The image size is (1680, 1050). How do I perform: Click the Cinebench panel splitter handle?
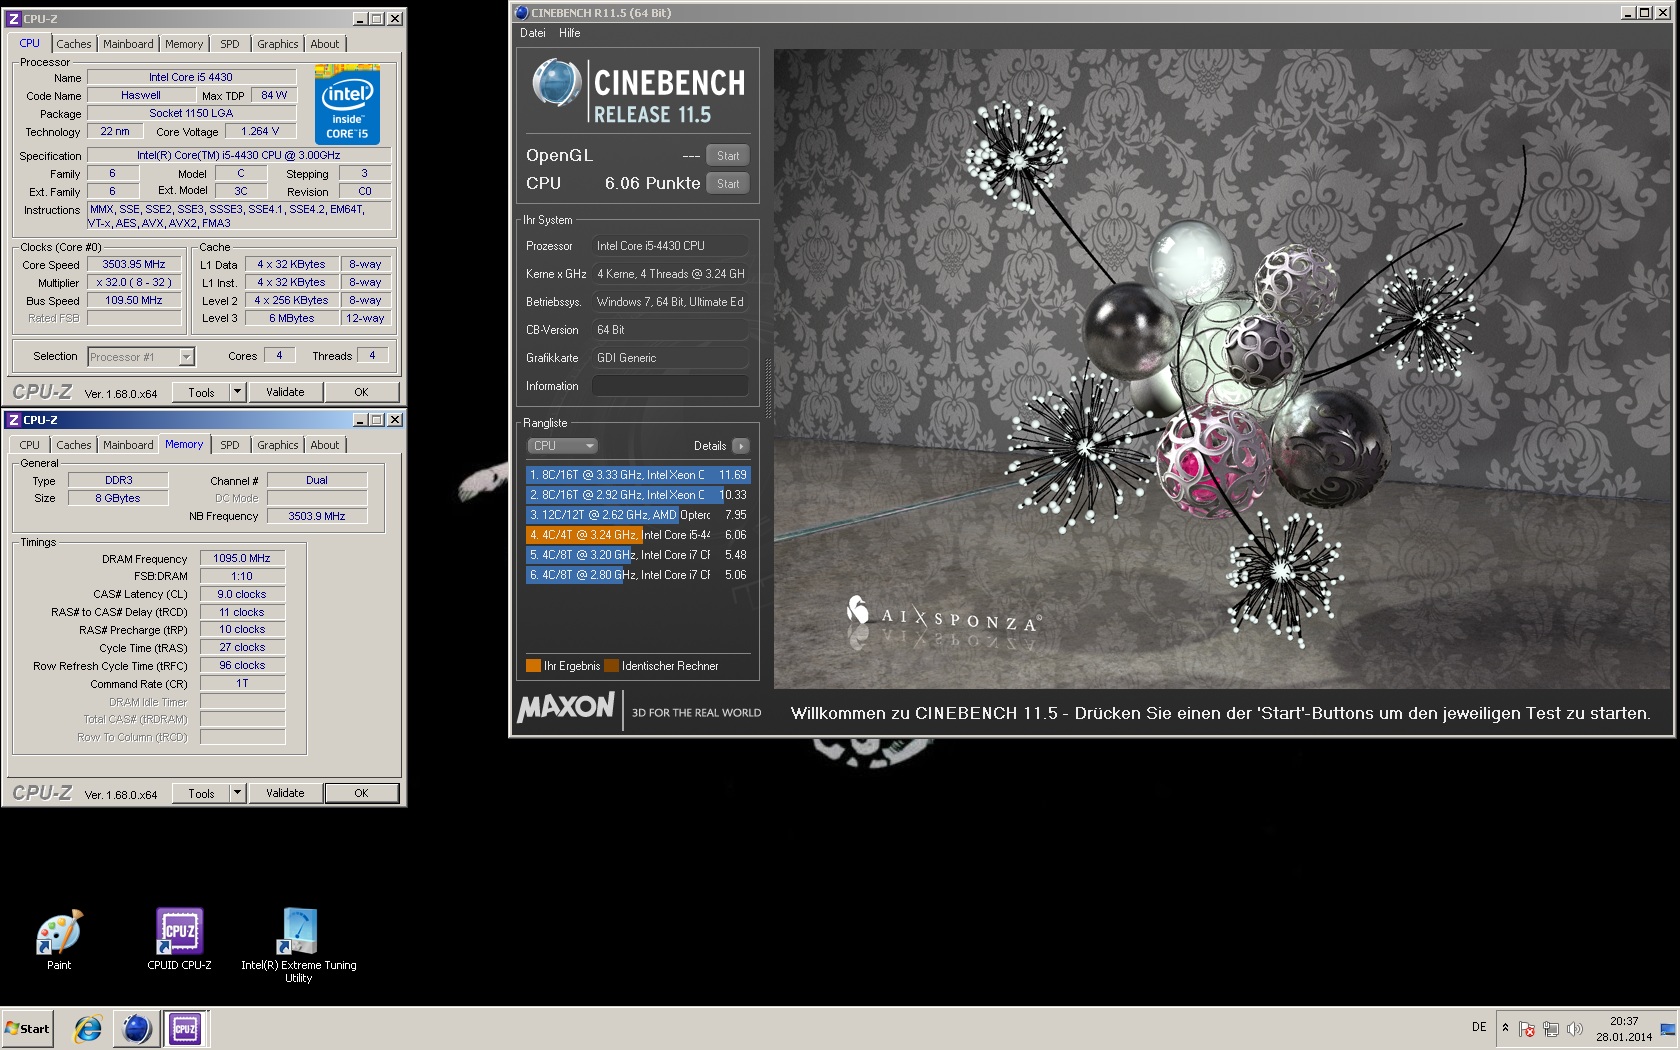pos(768,388)
